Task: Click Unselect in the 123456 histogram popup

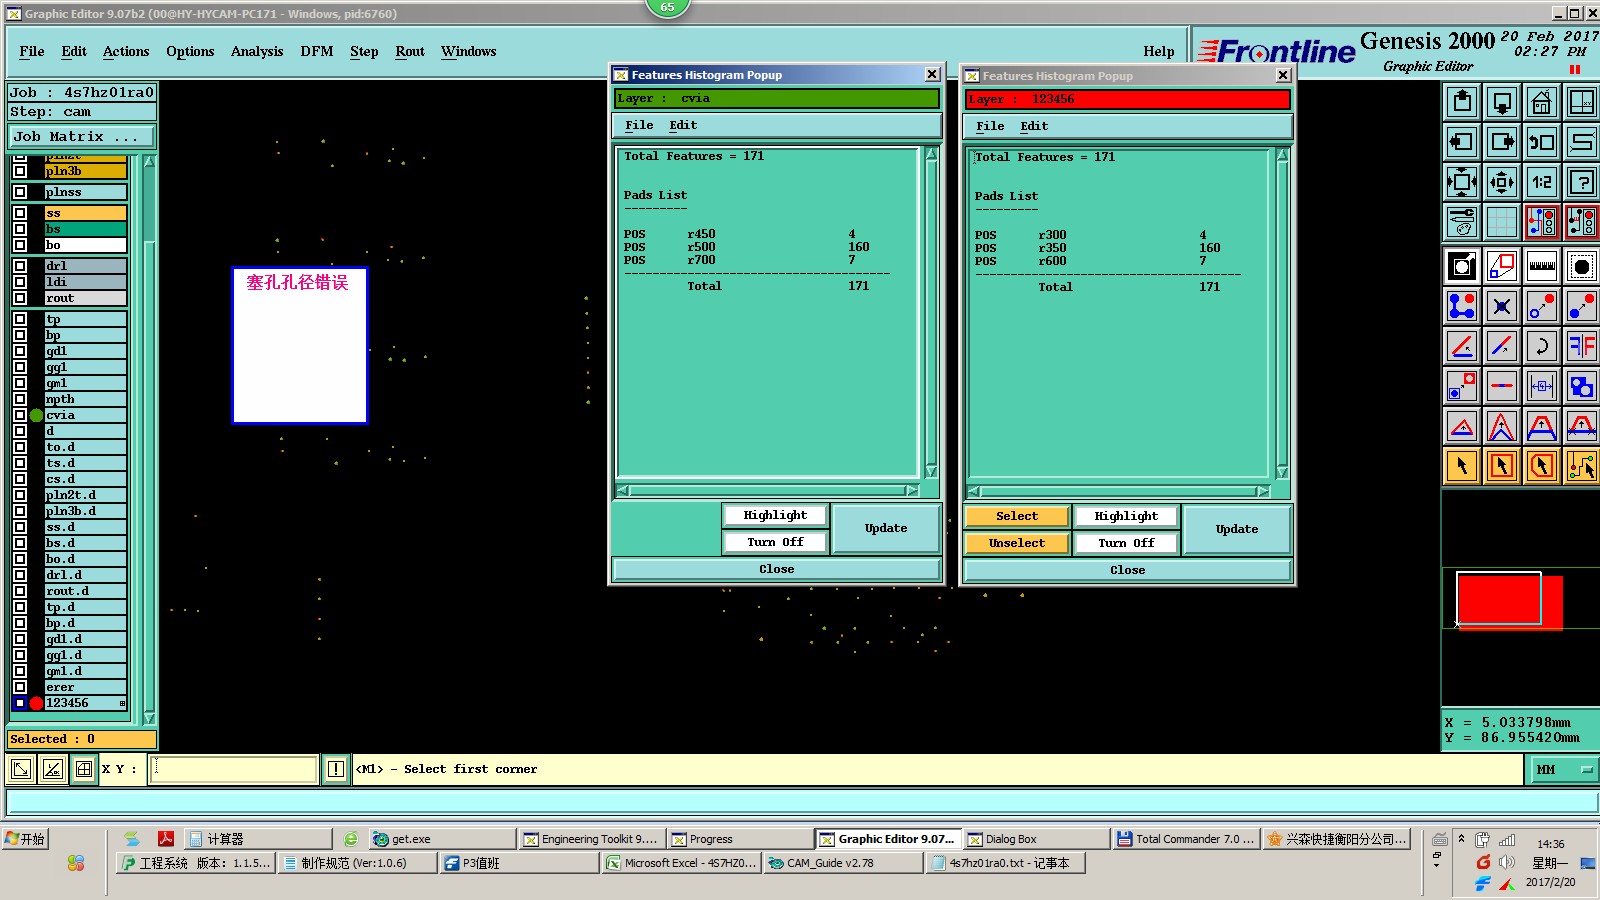Action: pyautogui.click(x=1017, y=543)
